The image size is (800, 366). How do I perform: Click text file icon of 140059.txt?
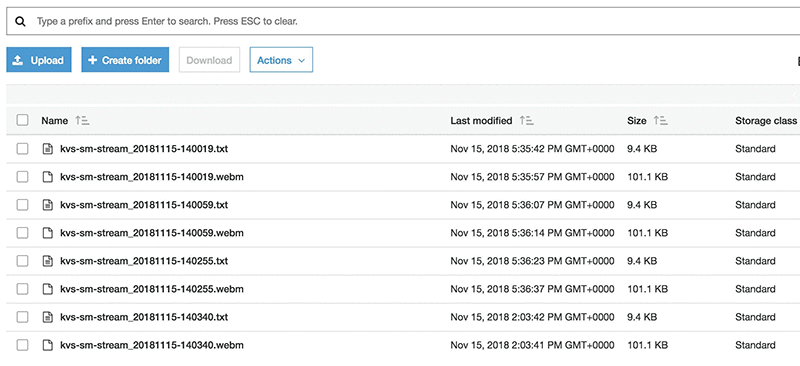tap(47, 205)
